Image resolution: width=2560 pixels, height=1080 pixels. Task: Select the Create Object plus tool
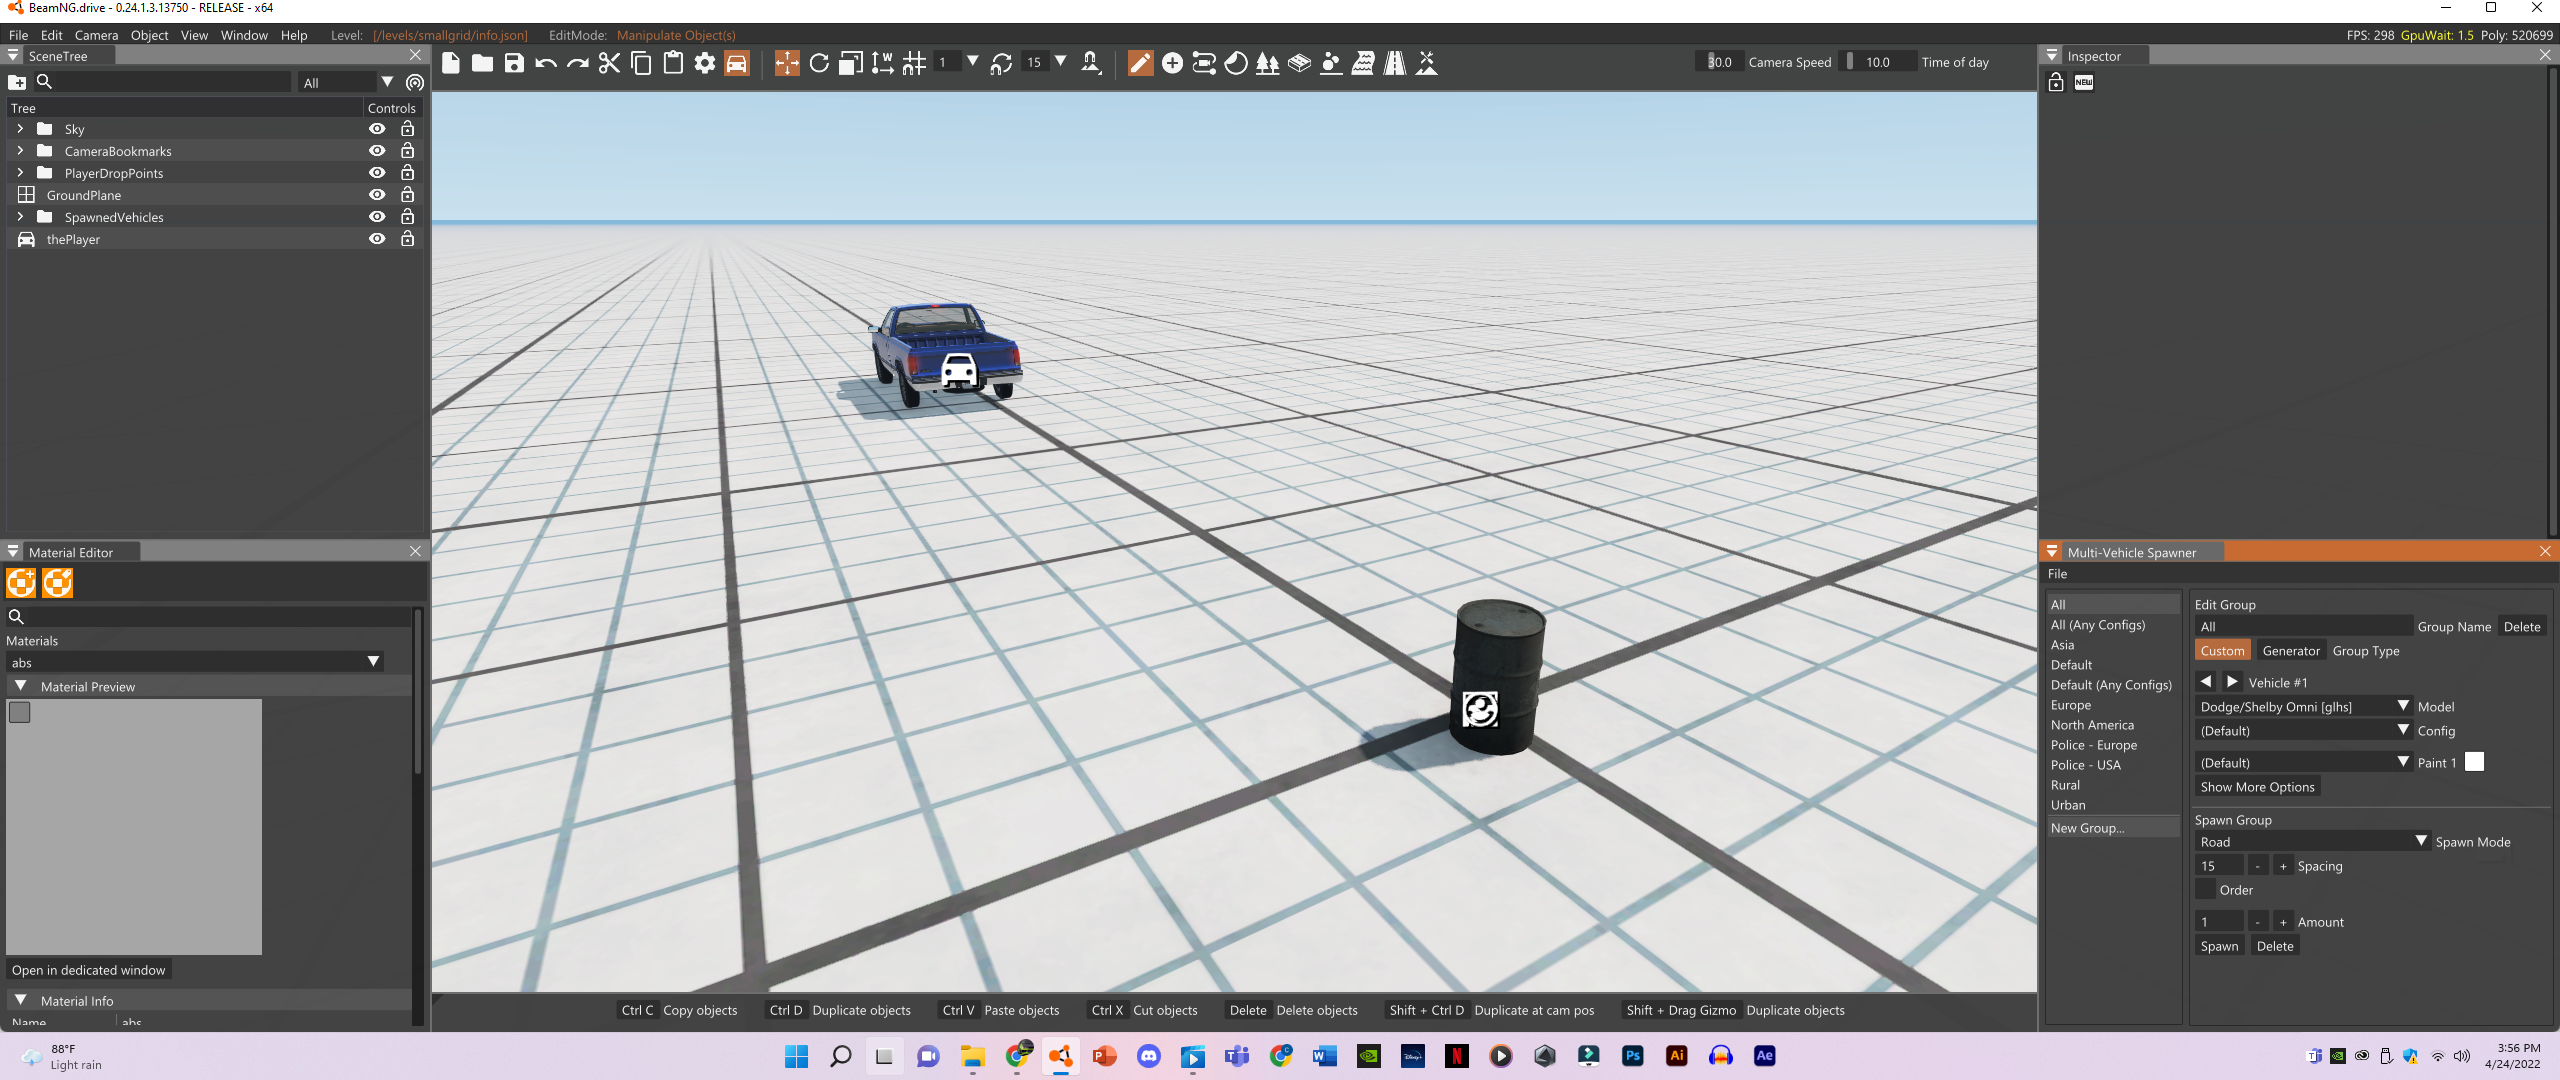click(1172, 63)
